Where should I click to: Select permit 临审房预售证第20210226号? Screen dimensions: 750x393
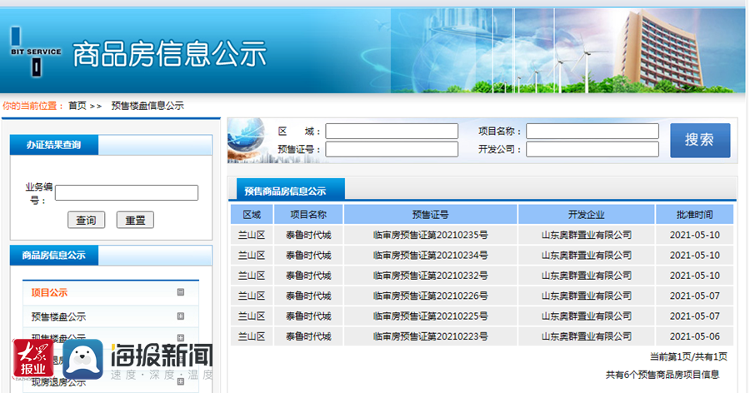point(430,296)
